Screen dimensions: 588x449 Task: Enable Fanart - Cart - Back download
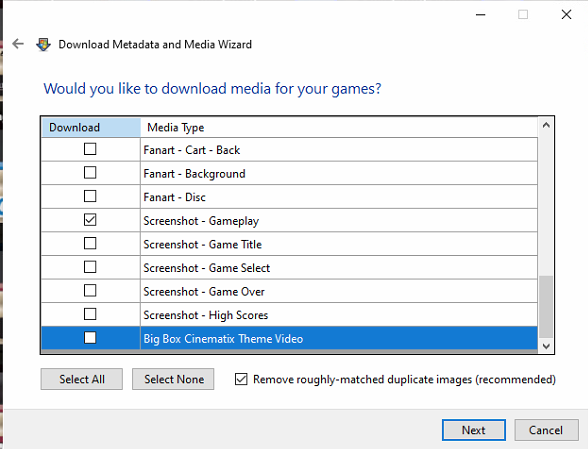[90, 149]
